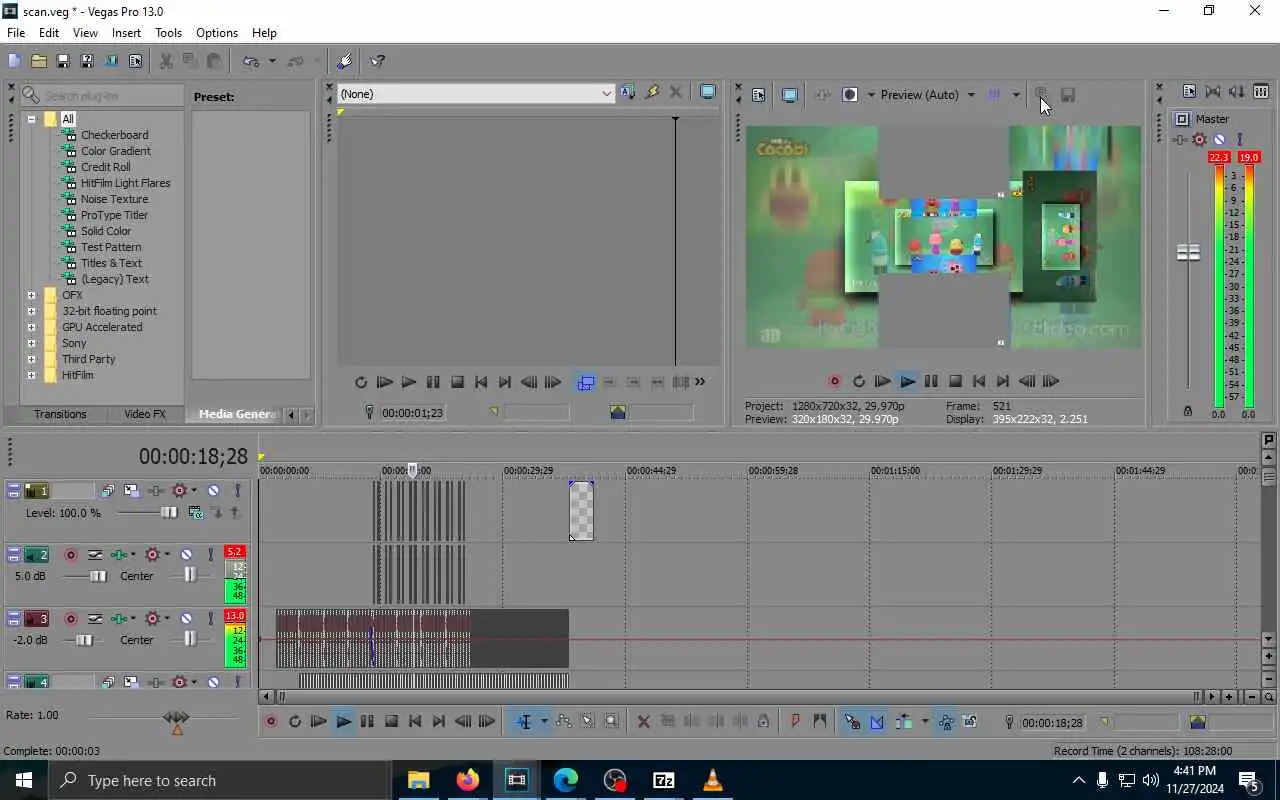The width and height of the screenshot is (1280, 800).
Task: Select the Checkerboard generator
Action: (114, 135)
